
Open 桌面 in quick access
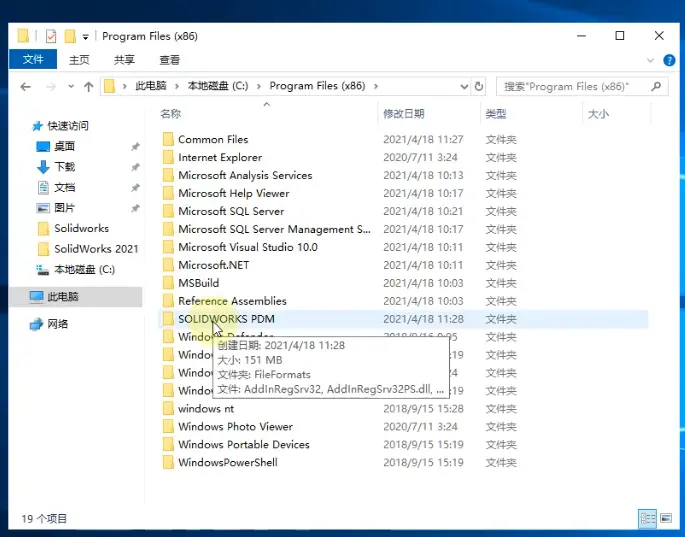coord(64,146)
